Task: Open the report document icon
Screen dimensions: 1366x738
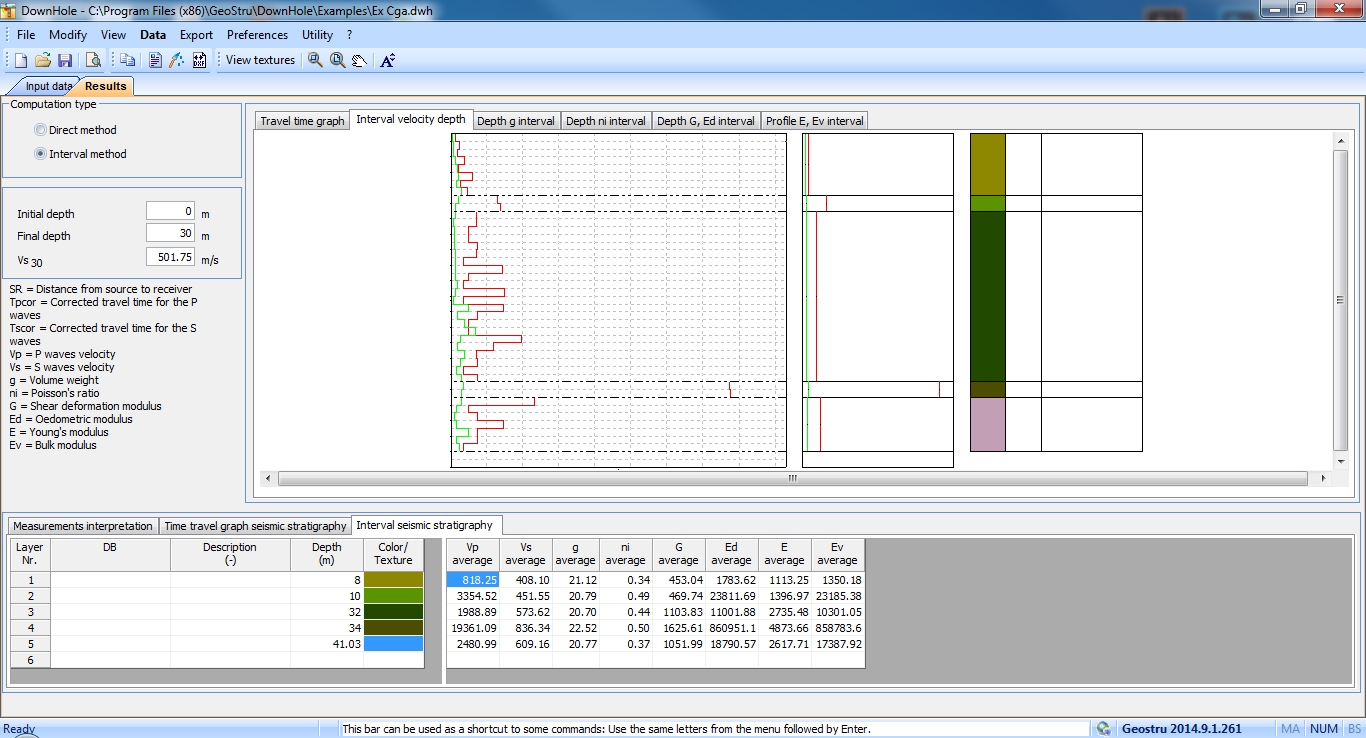Action: (155, 60)
